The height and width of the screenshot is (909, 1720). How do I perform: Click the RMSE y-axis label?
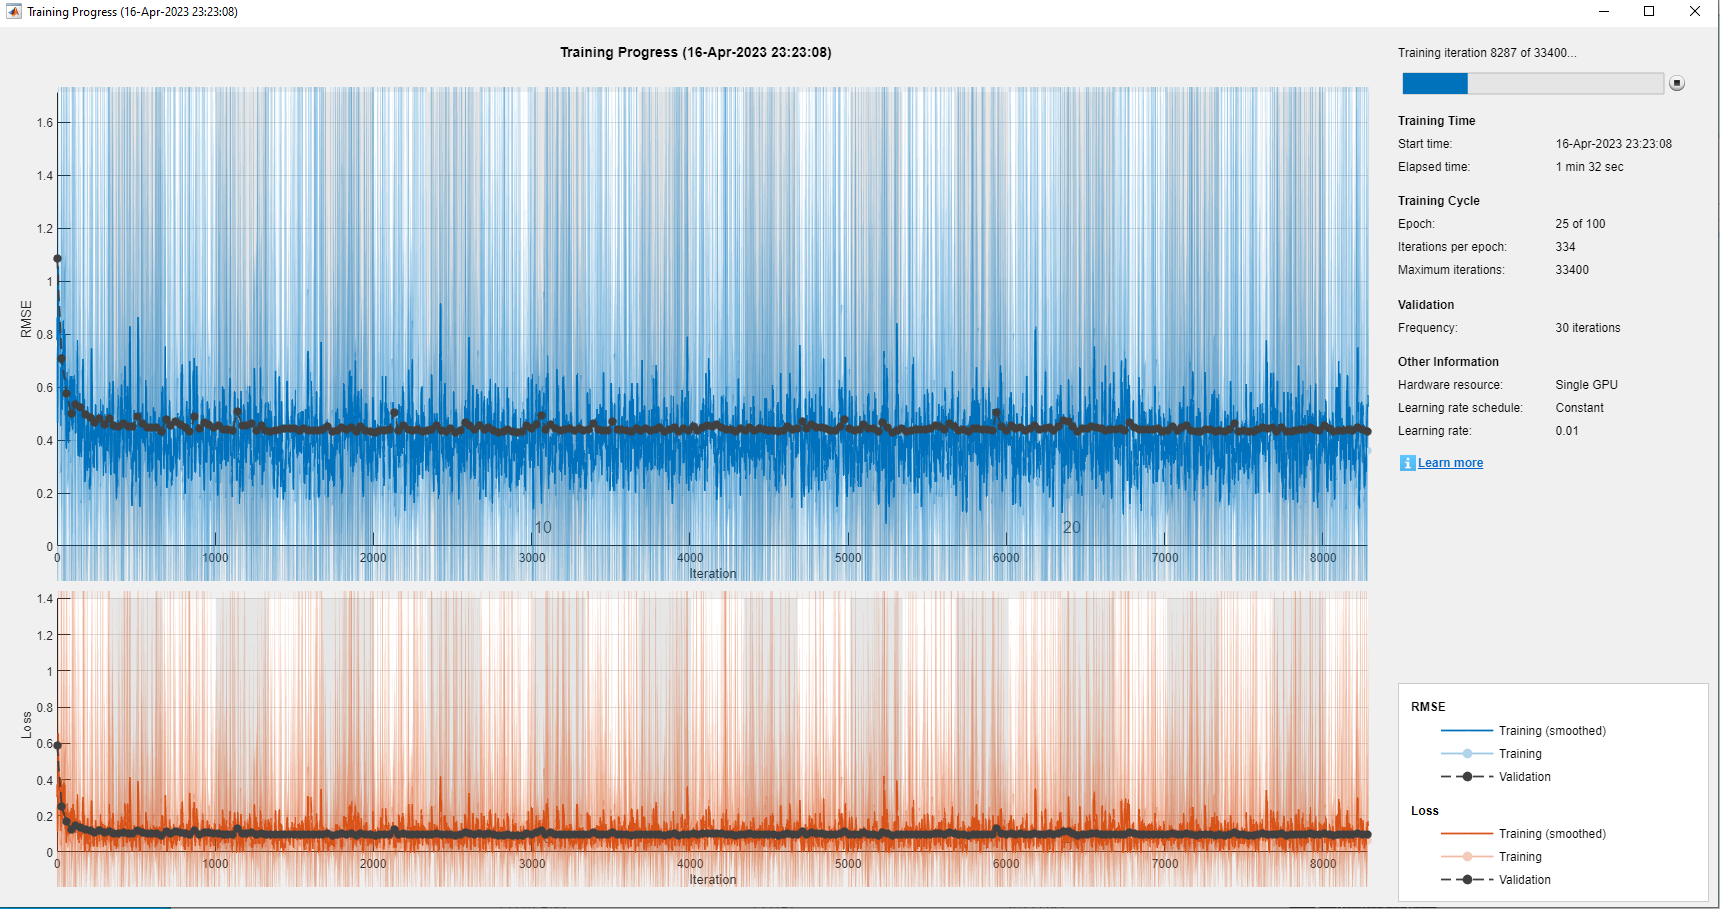pyautogui.click(x=27, y=319)
